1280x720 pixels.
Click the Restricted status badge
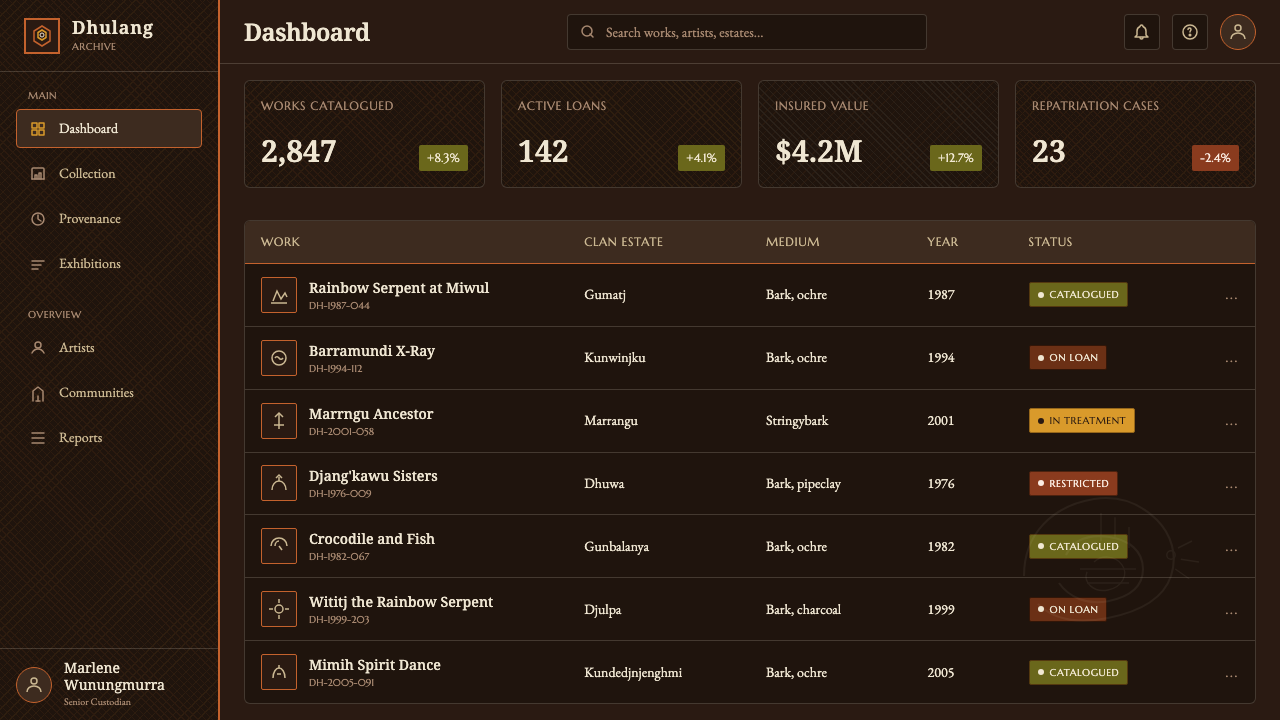(x=1073, y=484)
